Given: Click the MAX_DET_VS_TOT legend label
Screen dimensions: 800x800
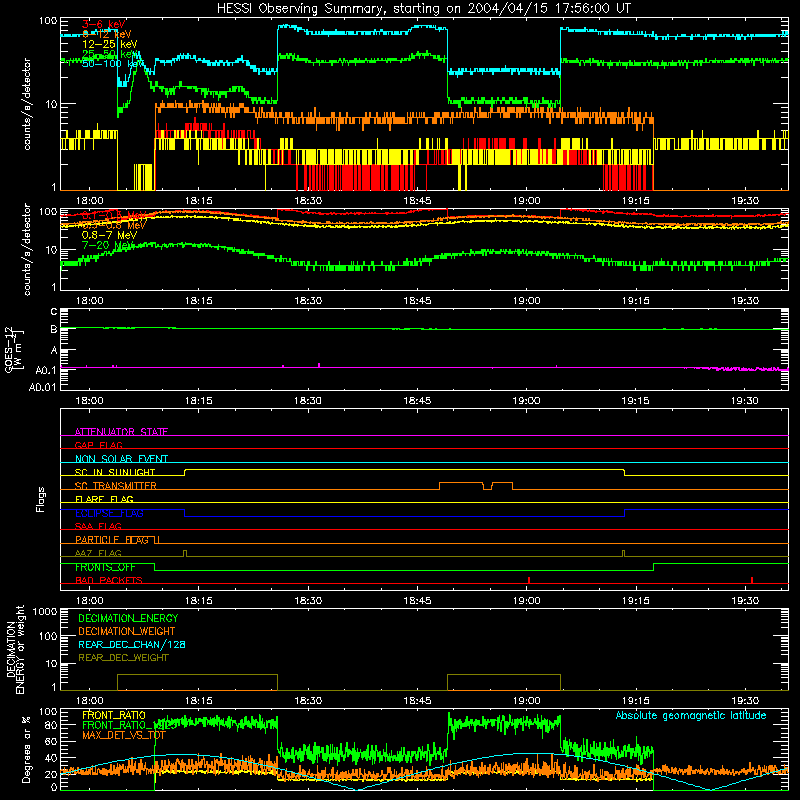Looking at the screenshot, I should point(124,735).
